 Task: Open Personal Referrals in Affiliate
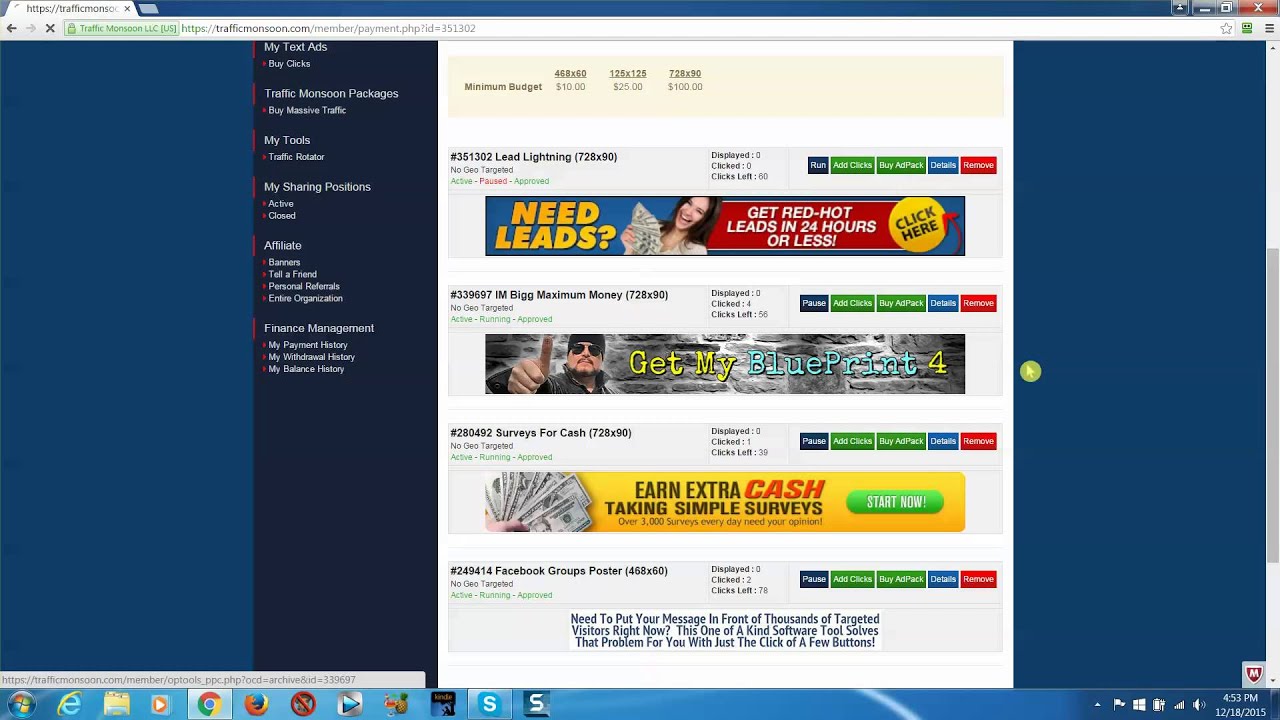point(304,286)
